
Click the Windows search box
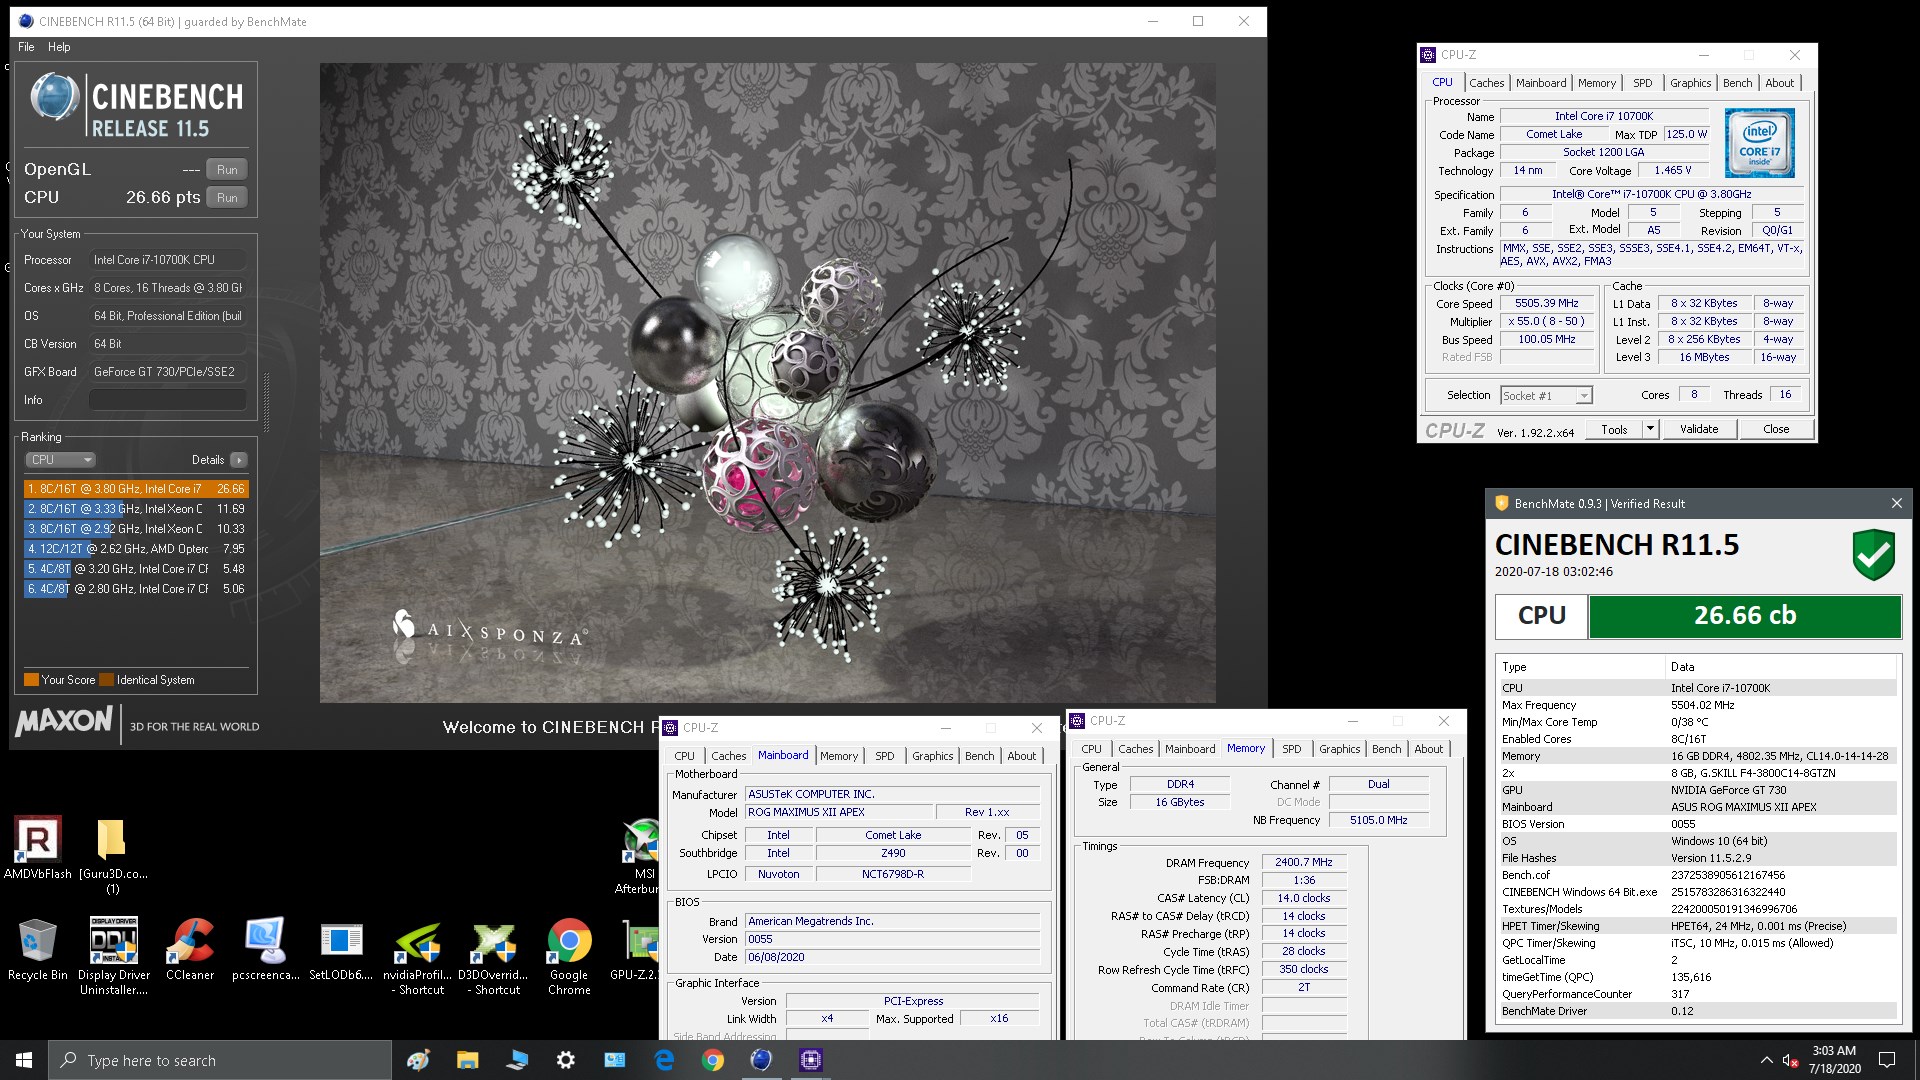click(220, 1060)
